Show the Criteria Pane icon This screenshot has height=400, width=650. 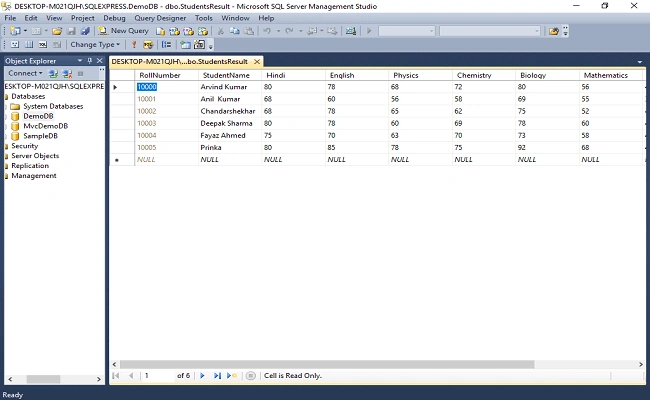tap(29, 44)
